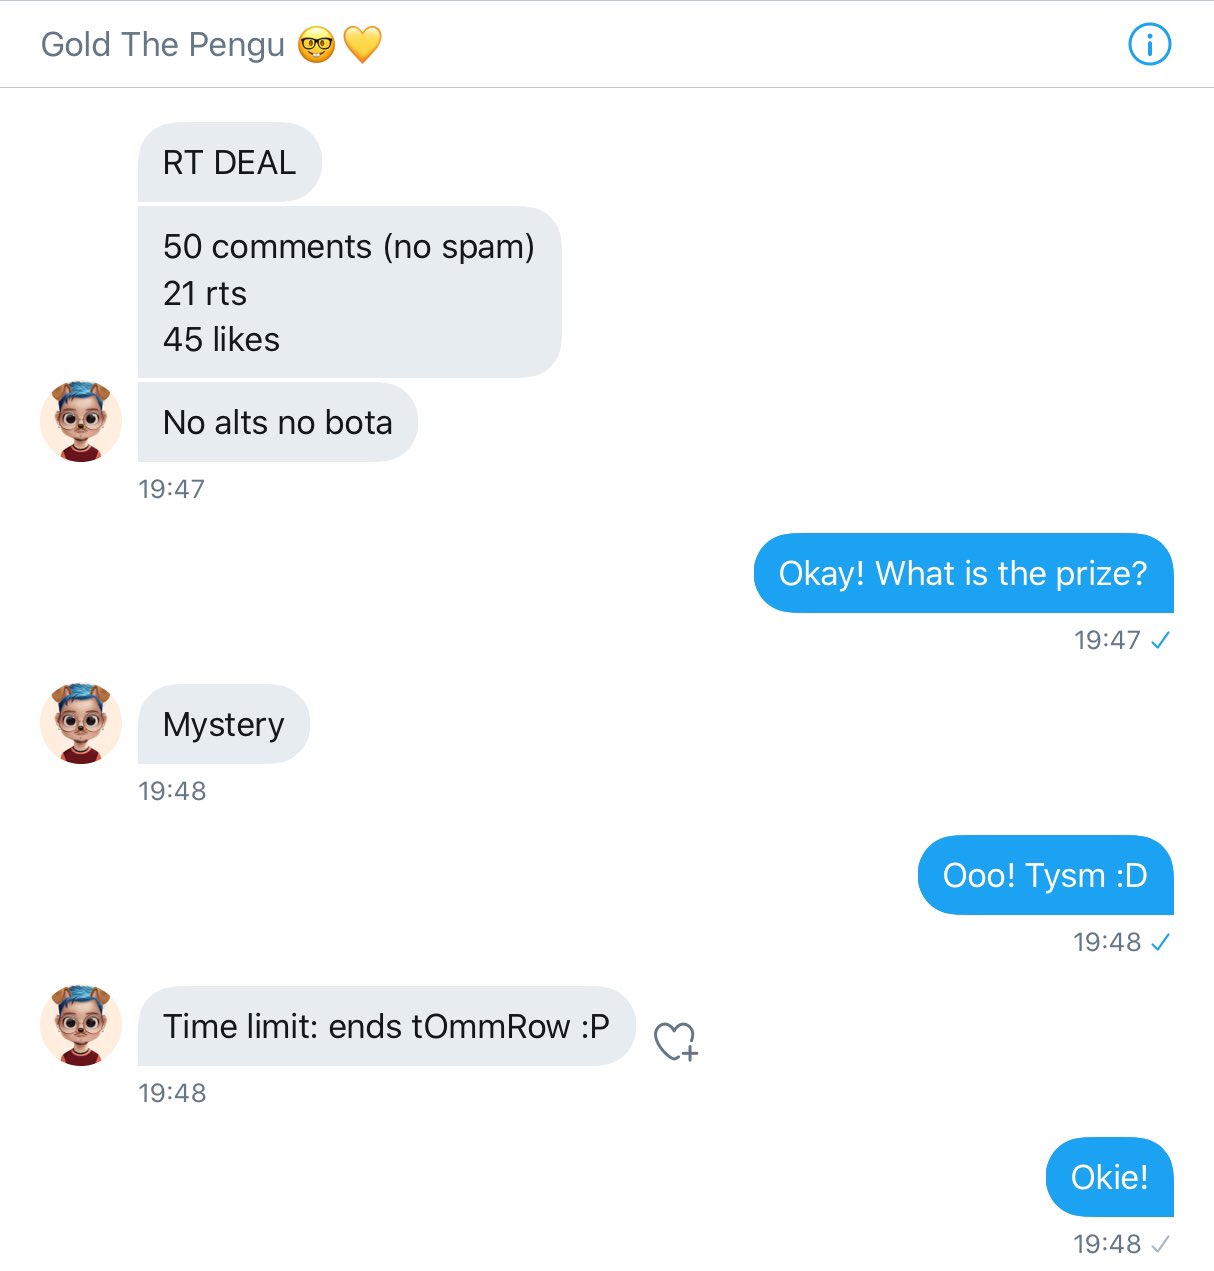Click the 'No alts no bota' message
Viewport: 1214px width, 1271px height.
(277, 422)
